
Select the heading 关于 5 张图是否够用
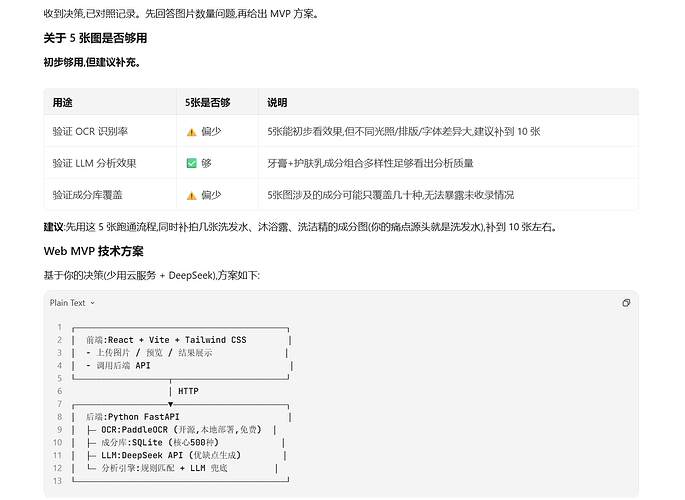[x=95, y=38]
